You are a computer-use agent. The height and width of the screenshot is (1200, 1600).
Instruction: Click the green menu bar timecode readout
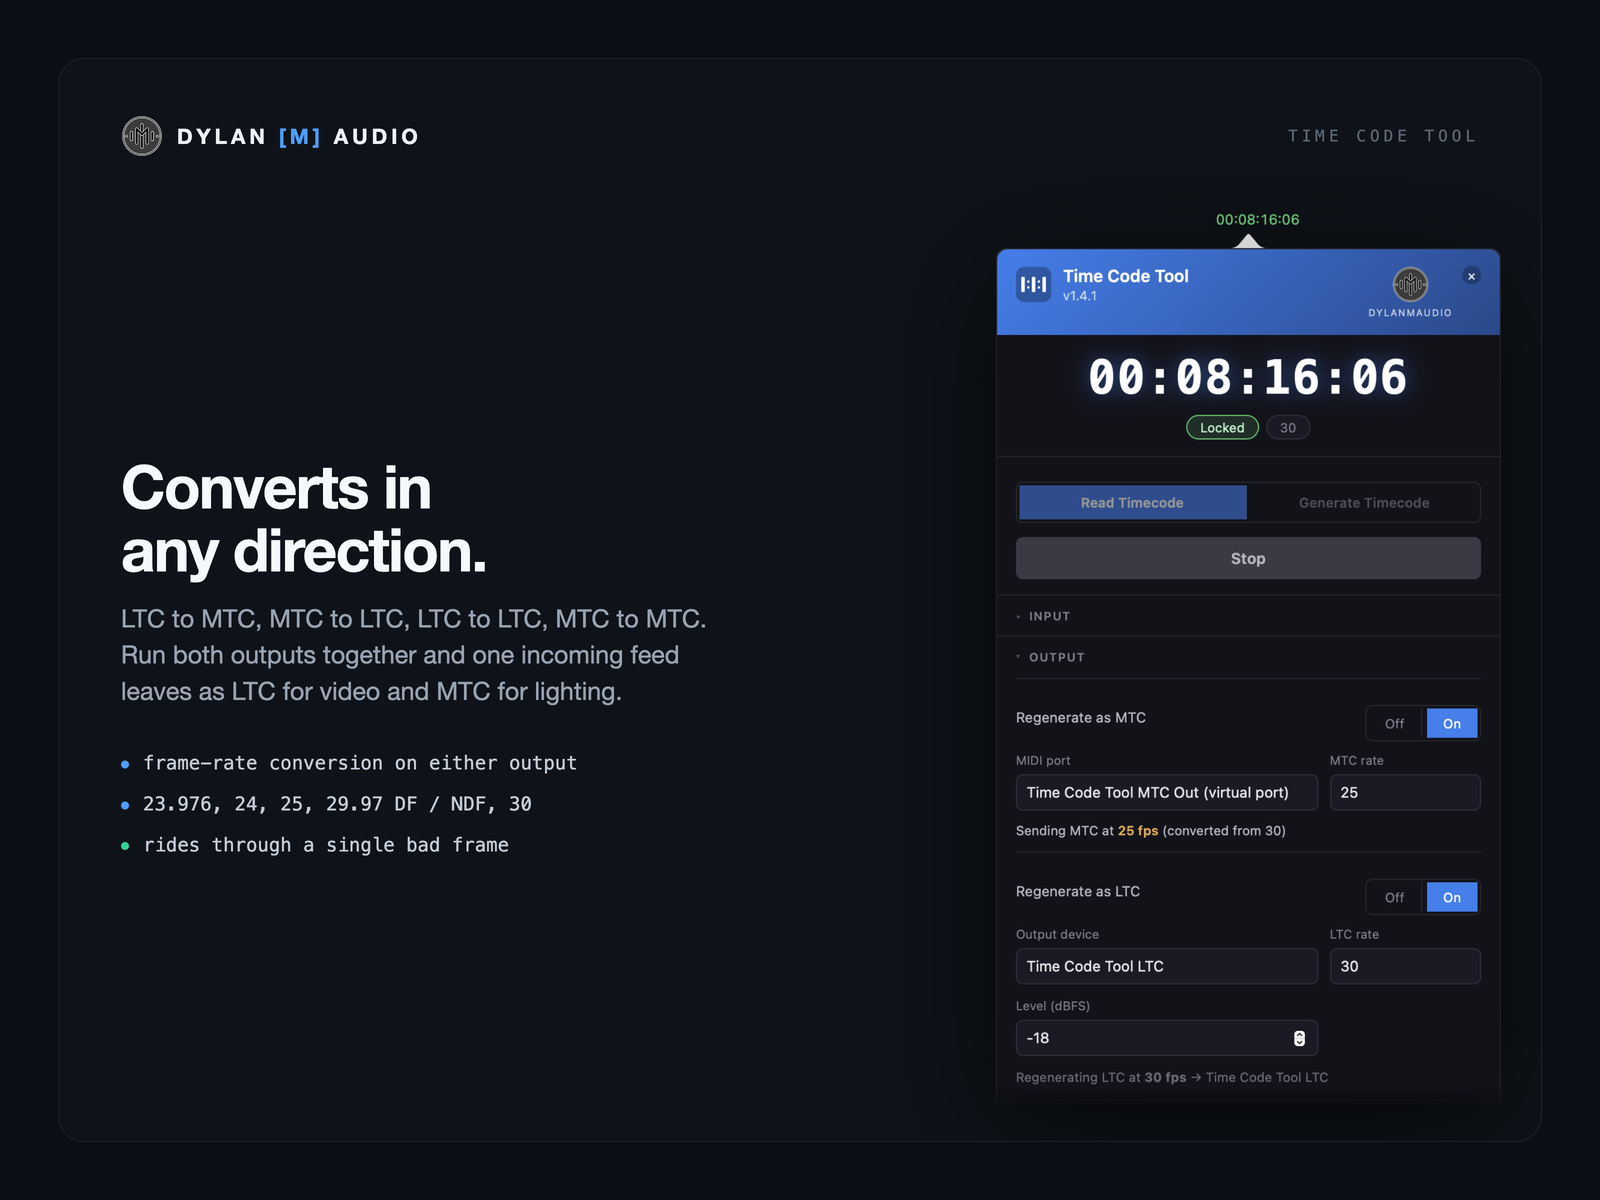point(1257,219)
